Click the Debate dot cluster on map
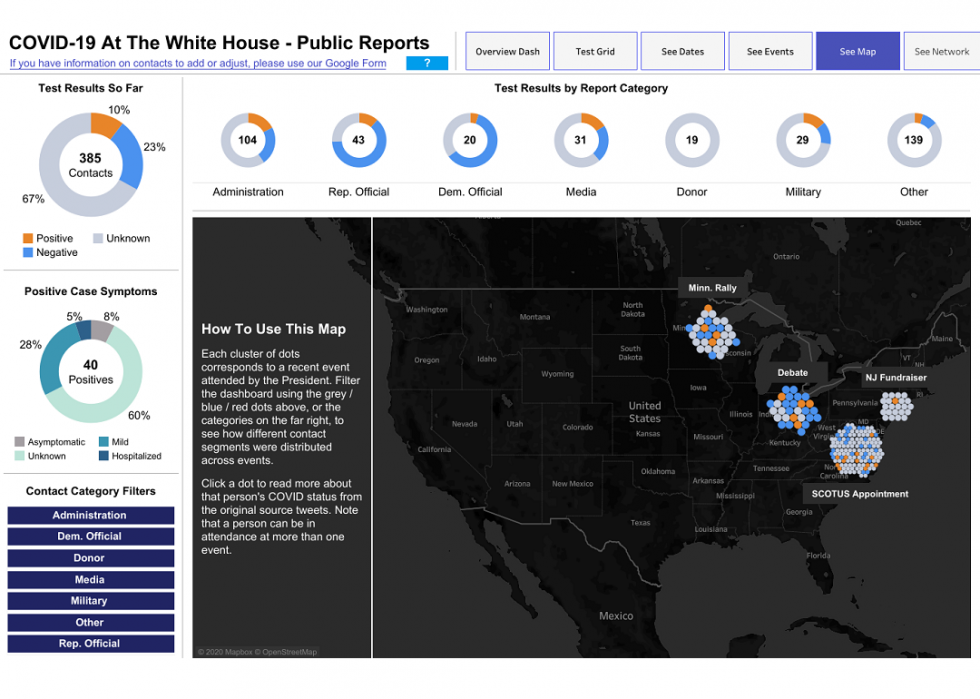This screenshot has height=699, width=980. coord(794,411)
